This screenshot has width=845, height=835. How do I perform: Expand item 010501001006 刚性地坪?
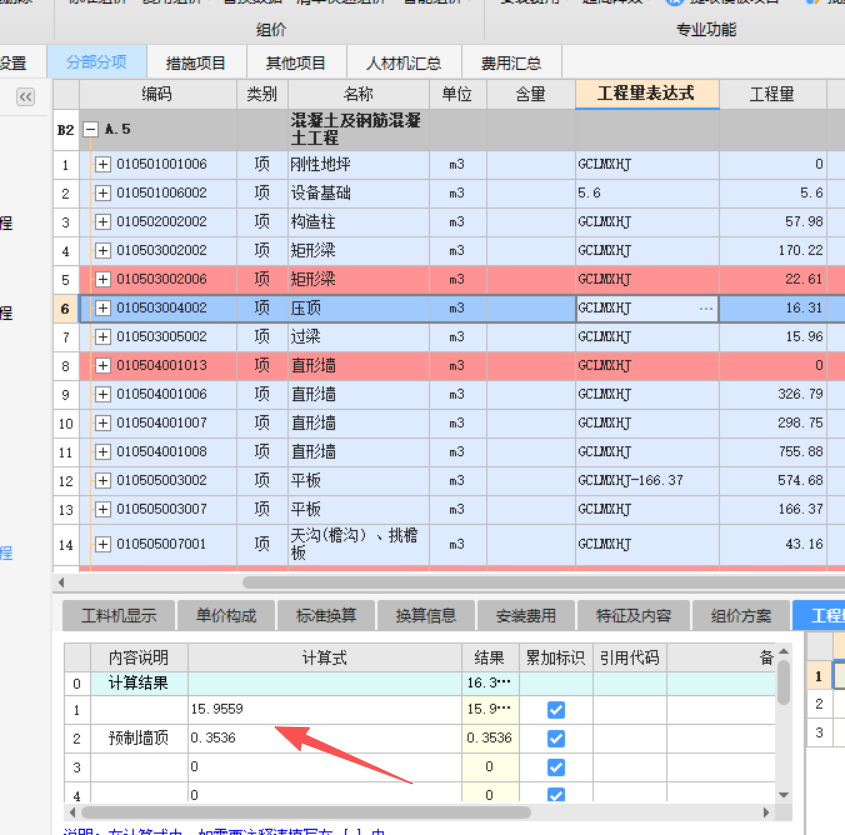tap(102, 164)
